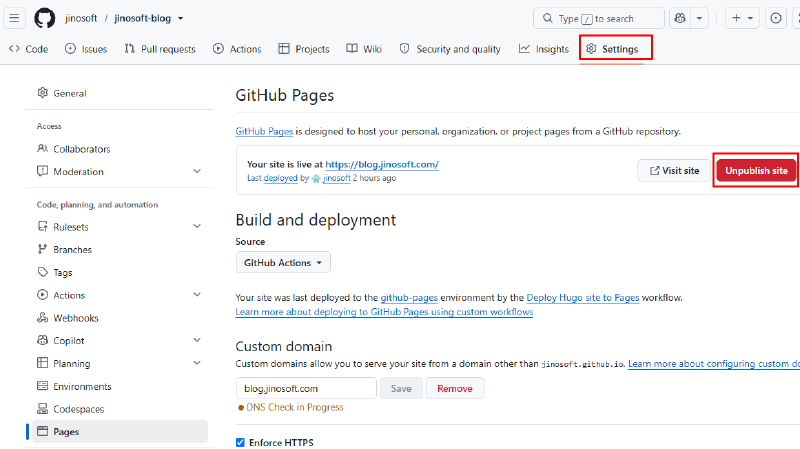Click the Branches git icon in sidebar
Image resolution: width=800 pixels, height=449 pixels.
(42, 249)
